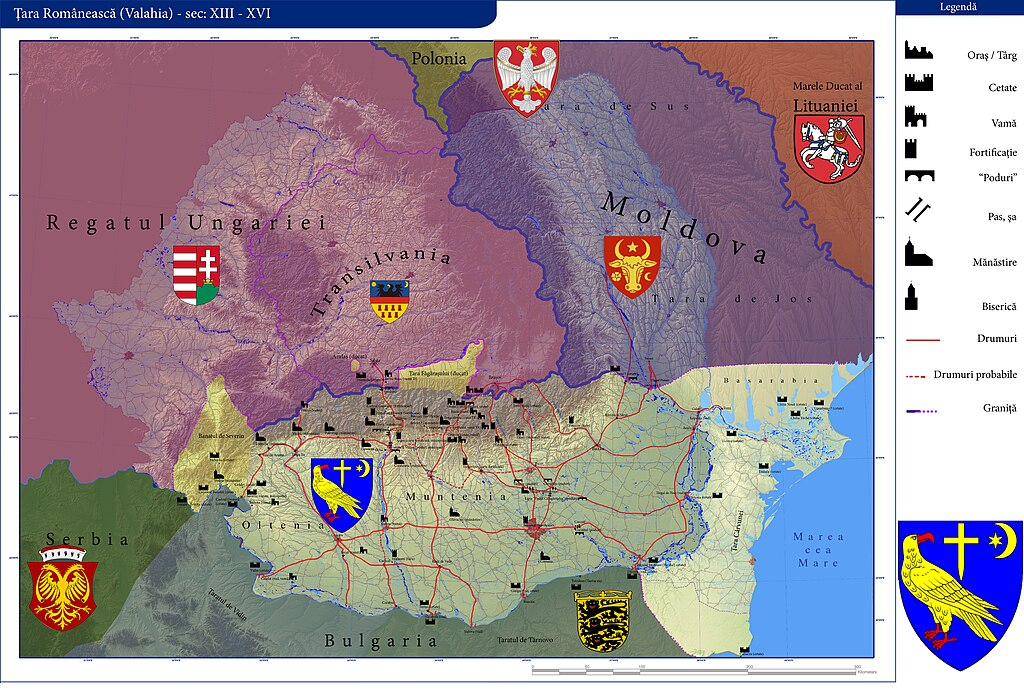Click the Mănăstire legend icon
The image size is (1024, 692).
tap(918, 252)
